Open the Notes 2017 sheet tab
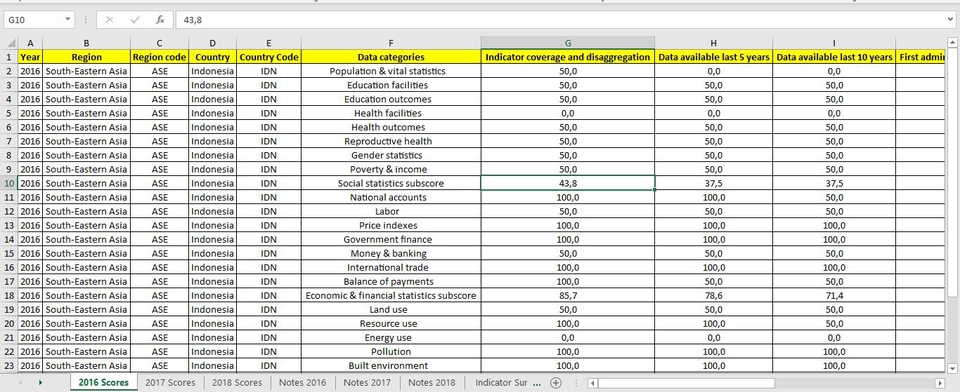This screenshot has height=392, width=960. (367, 382)
